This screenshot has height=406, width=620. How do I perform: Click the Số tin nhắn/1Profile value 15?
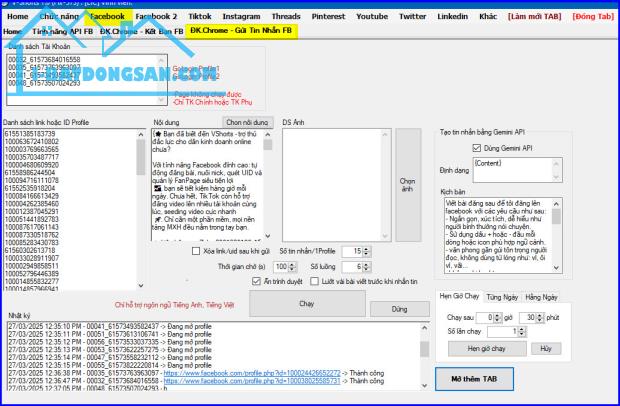tap(353, 251)
